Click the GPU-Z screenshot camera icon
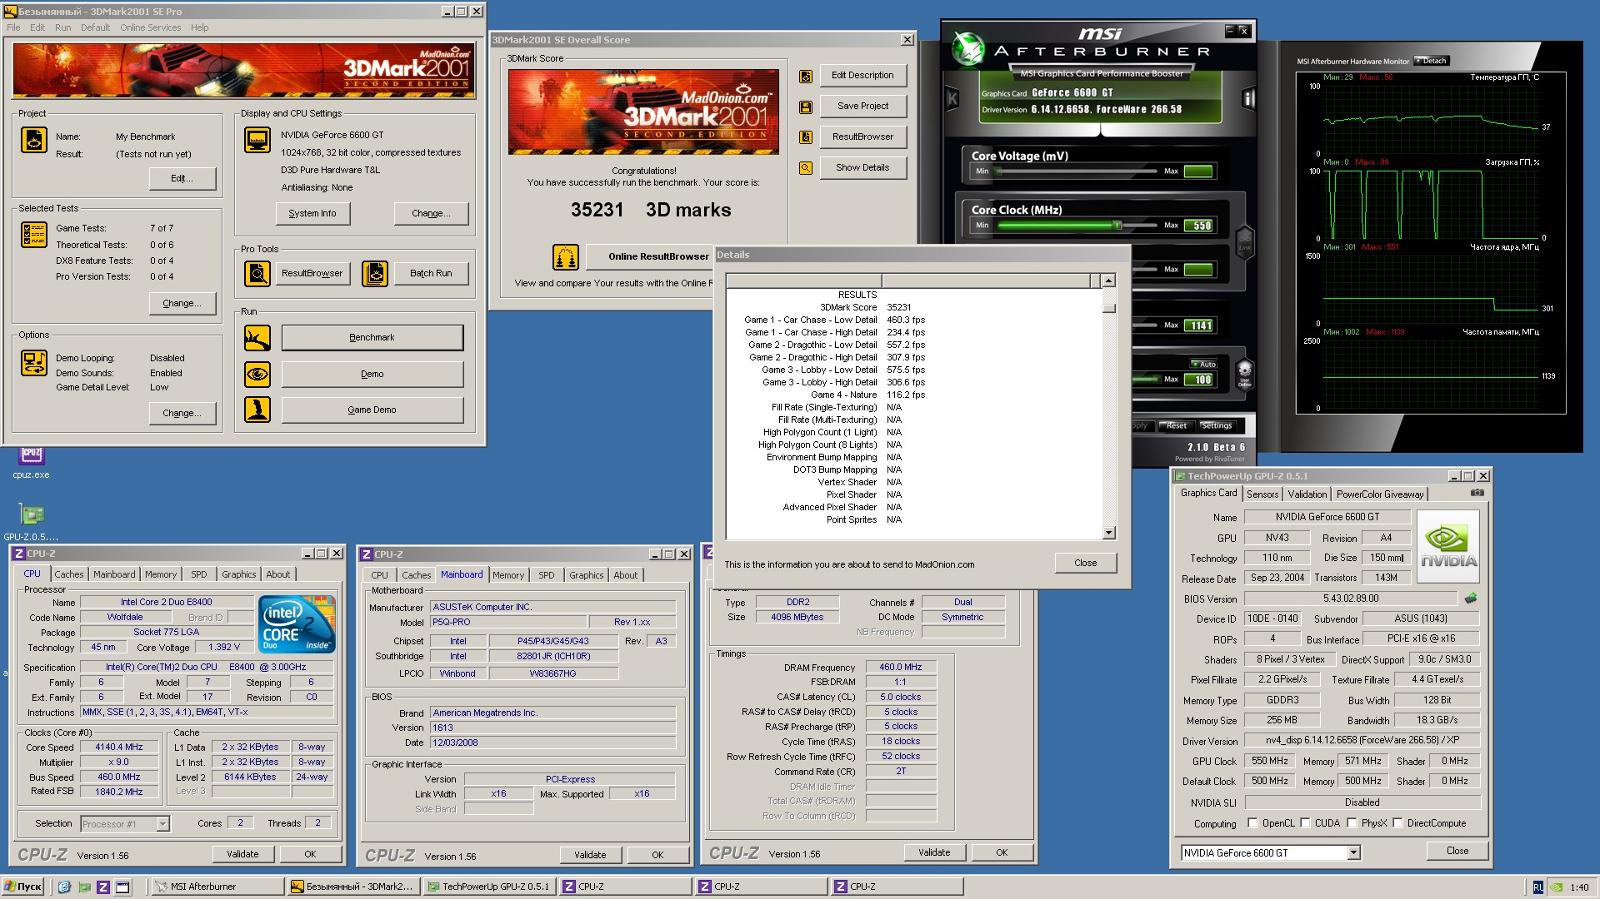The image size is (1600, 899). [x=1477, y=493]
